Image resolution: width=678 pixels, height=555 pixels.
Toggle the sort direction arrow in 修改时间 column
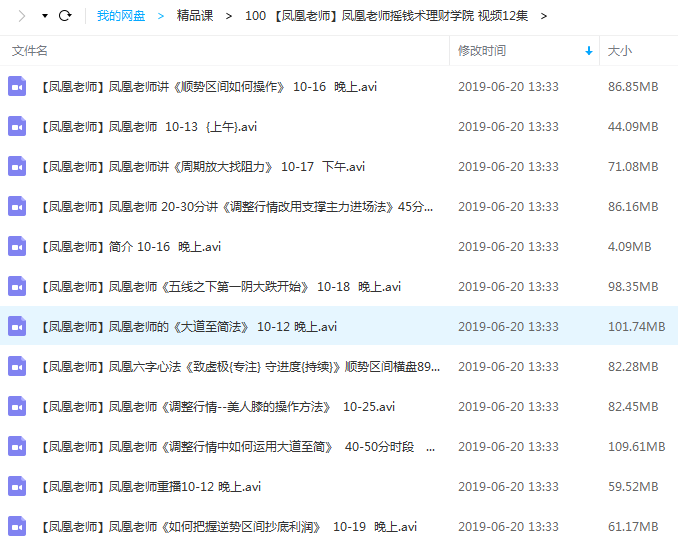coord(589,50)
